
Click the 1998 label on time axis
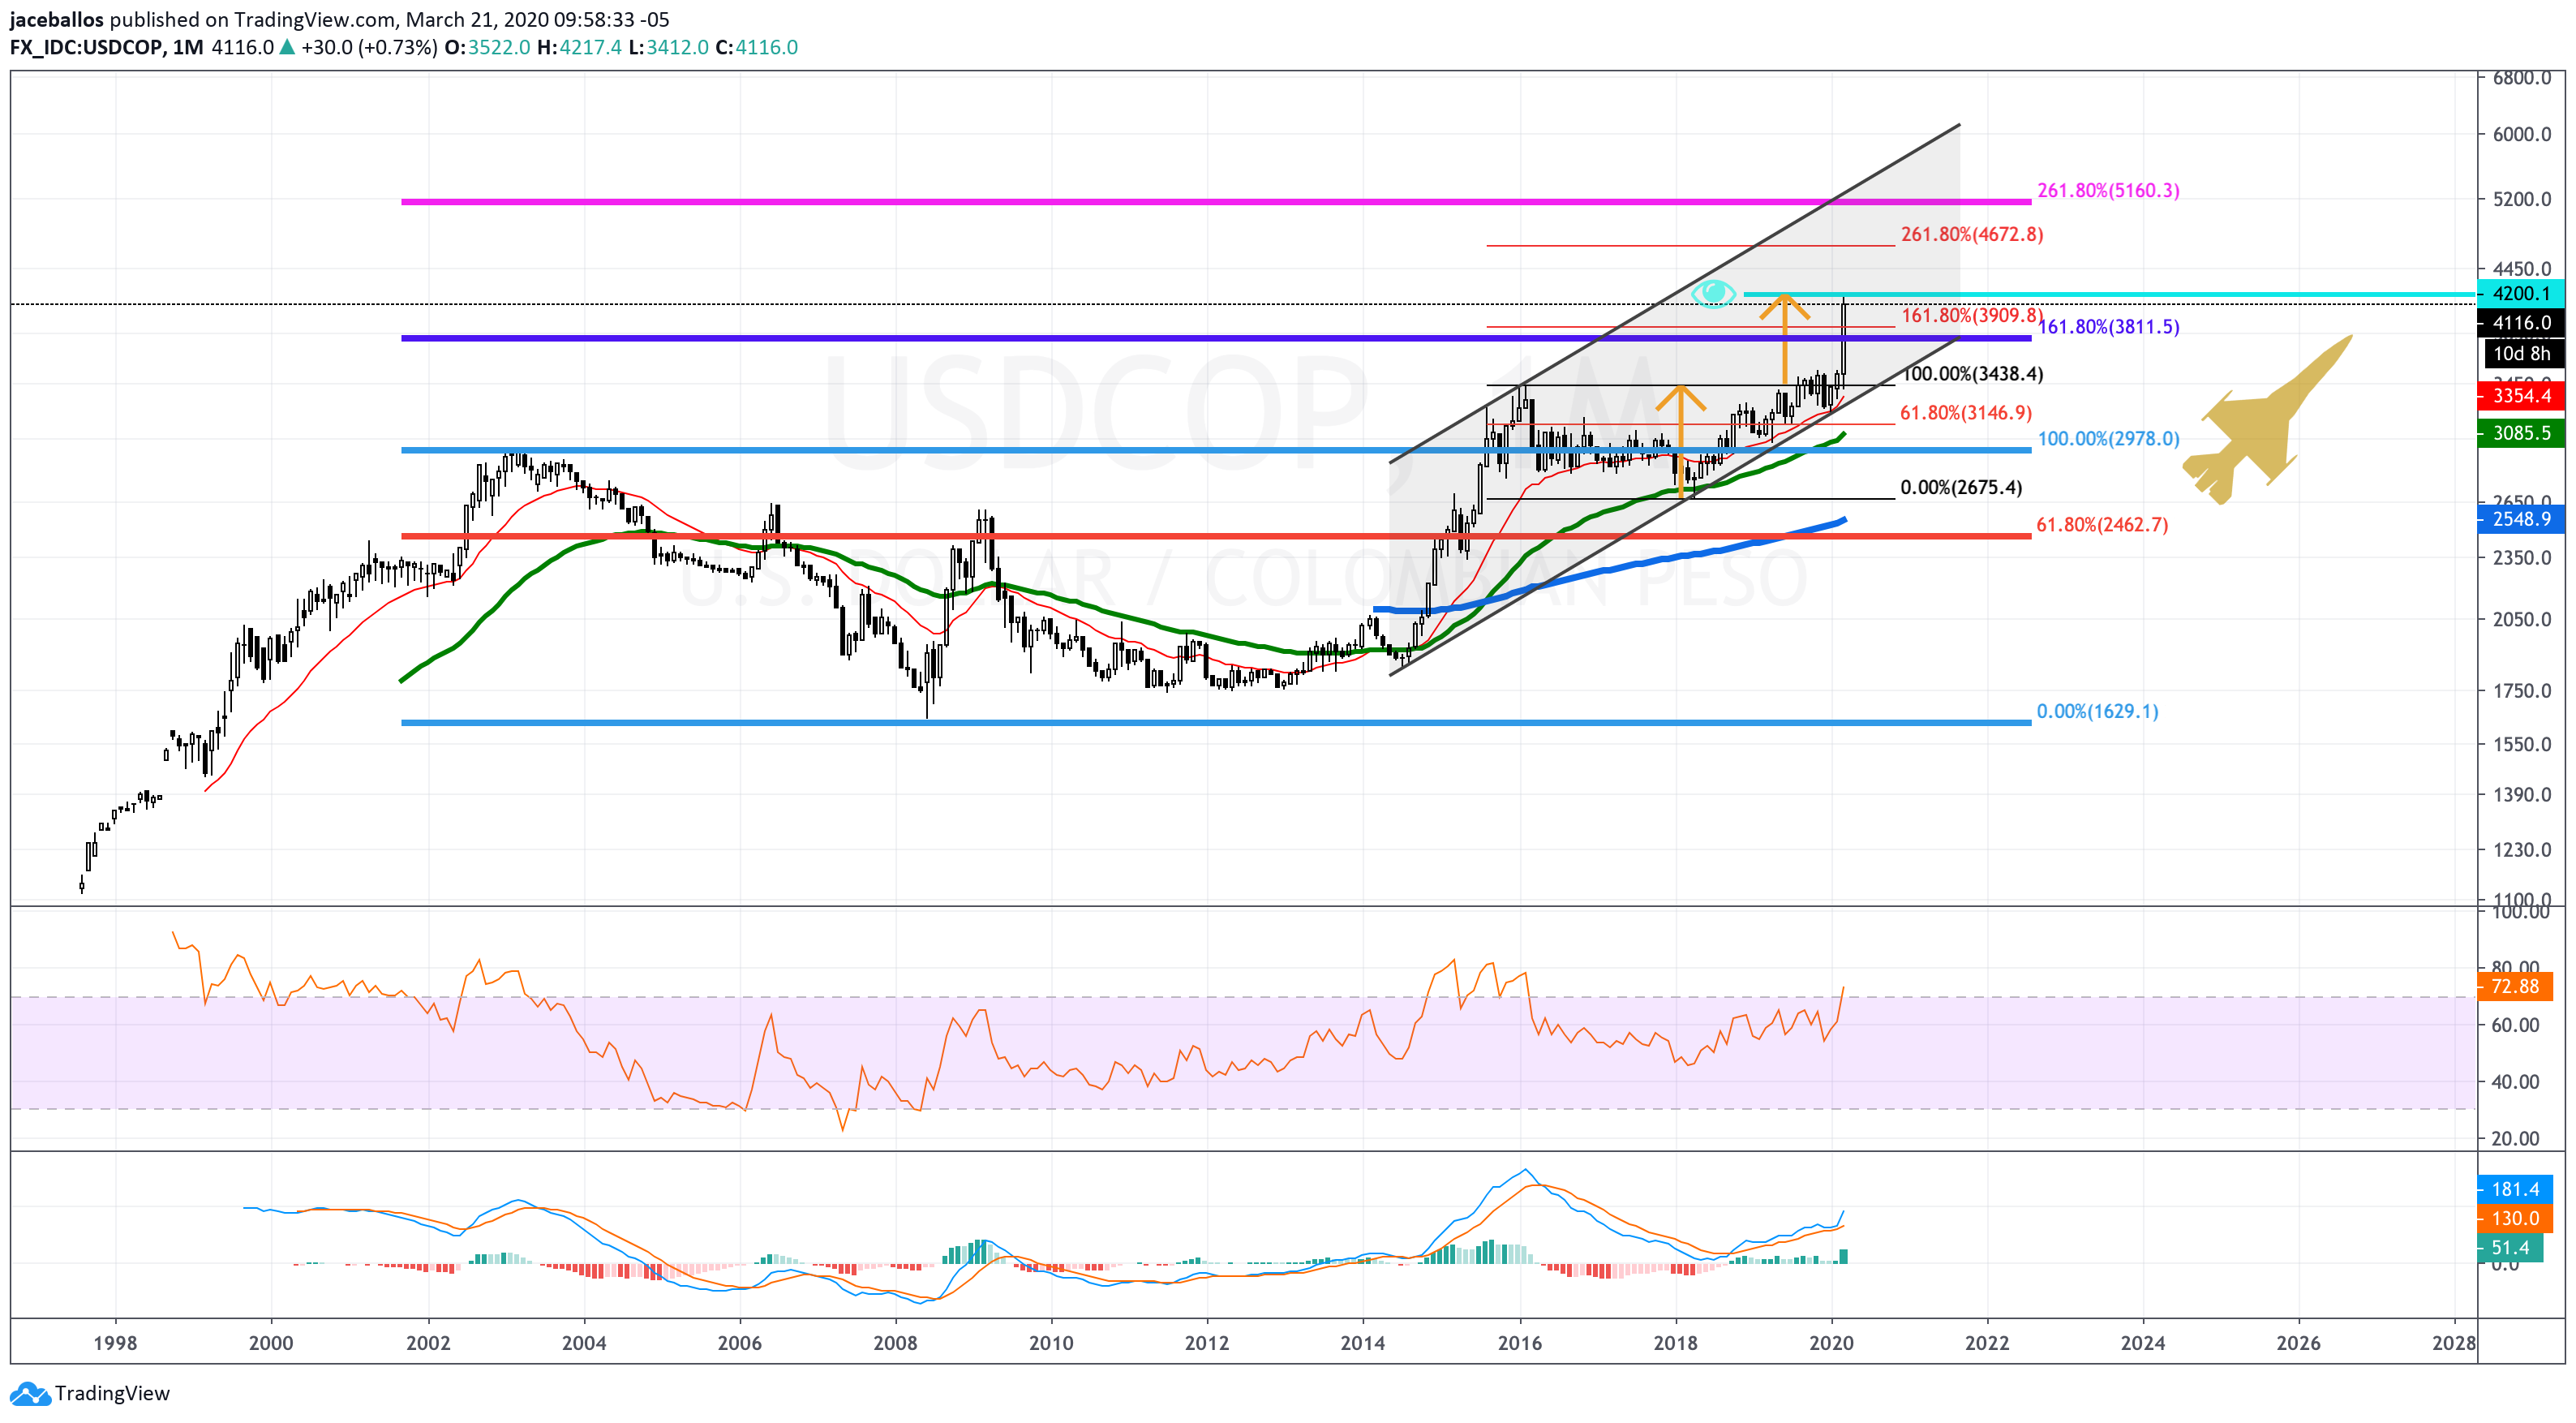[x=115, y=1343]
